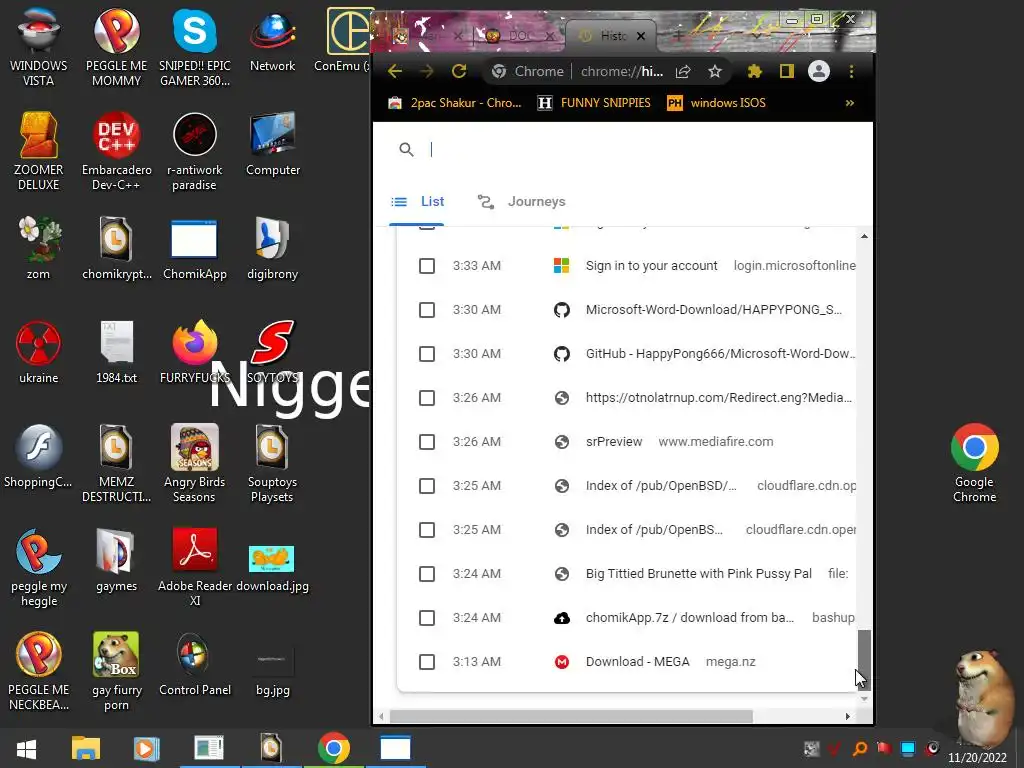This screenshot has height=768, width=1024.
Task: Switch to the Journeys tab
Action: tap(521, 202)
